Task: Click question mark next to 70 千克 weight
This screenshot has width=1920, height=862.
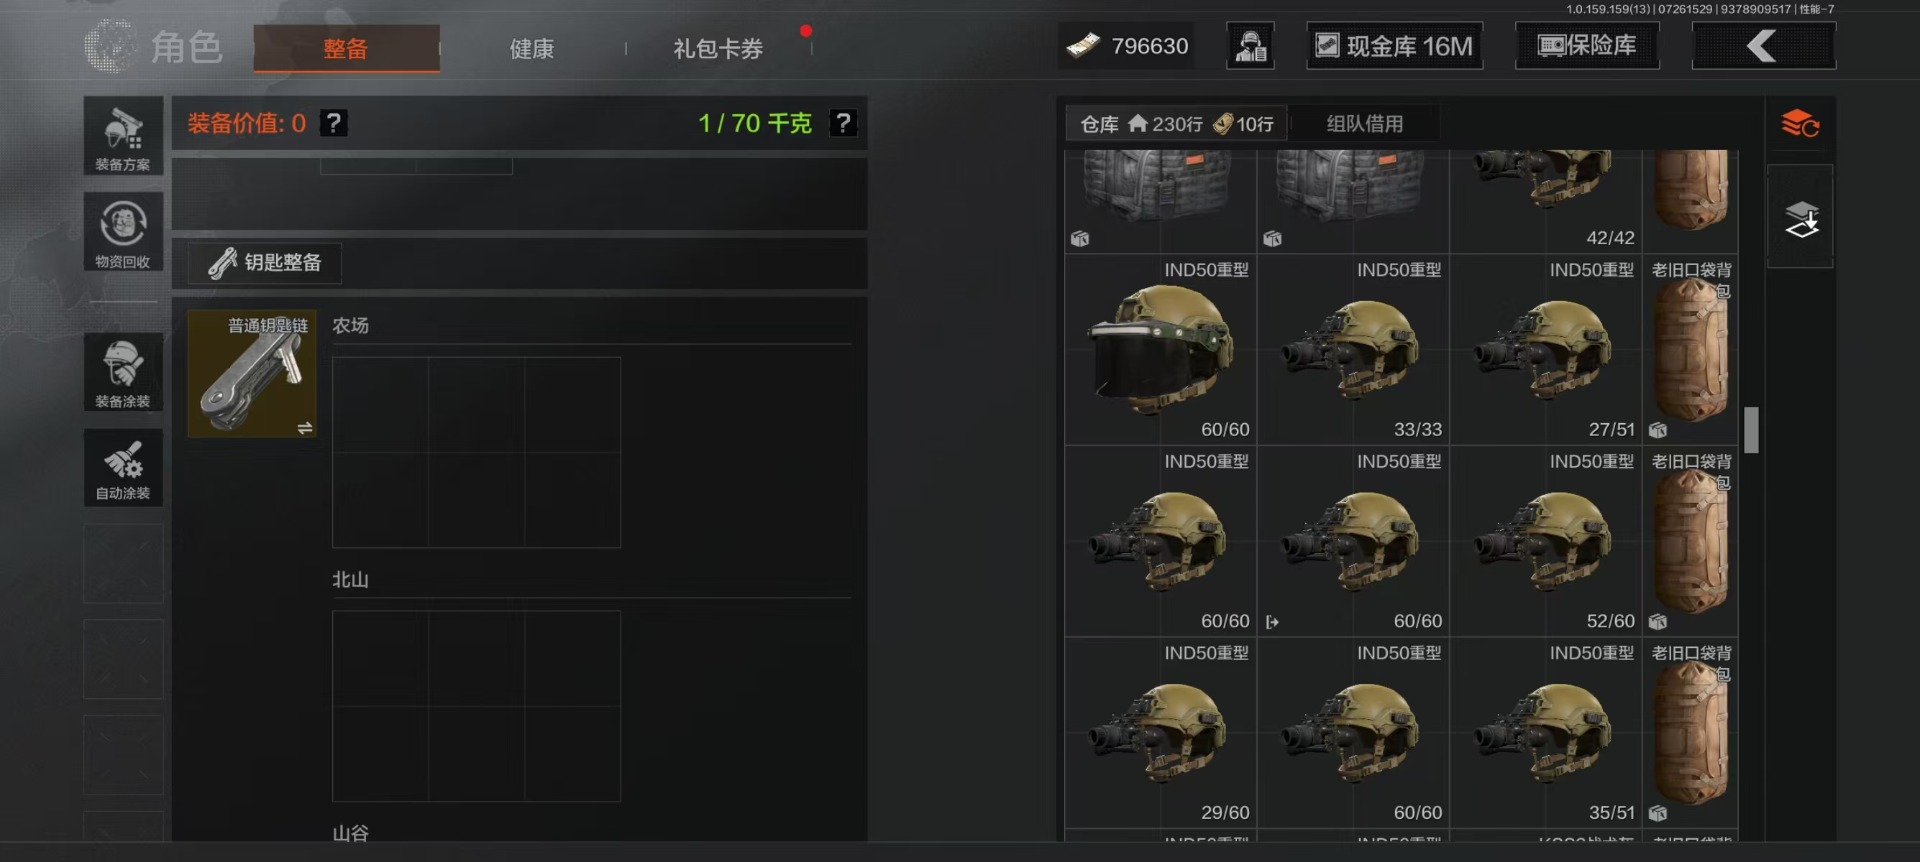Action: tap(844, 123)
